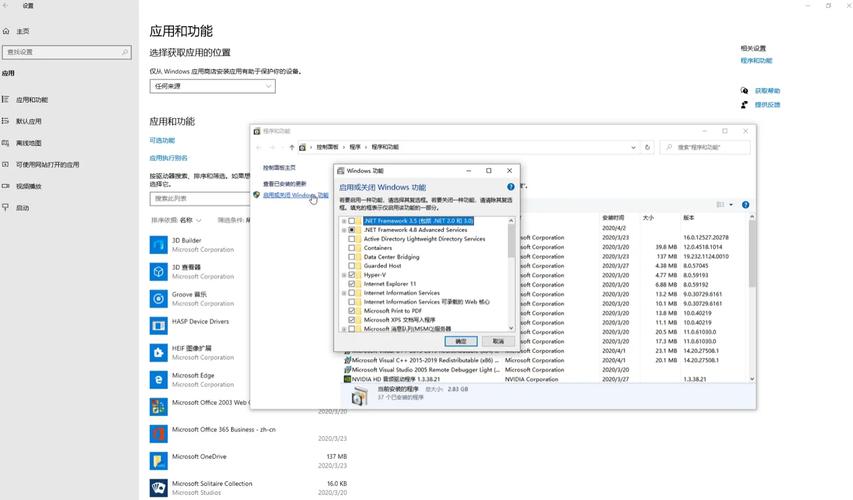853x500 pixels.
Task: Click the search magnifier in Settings find box
Action: click(125, 52)
